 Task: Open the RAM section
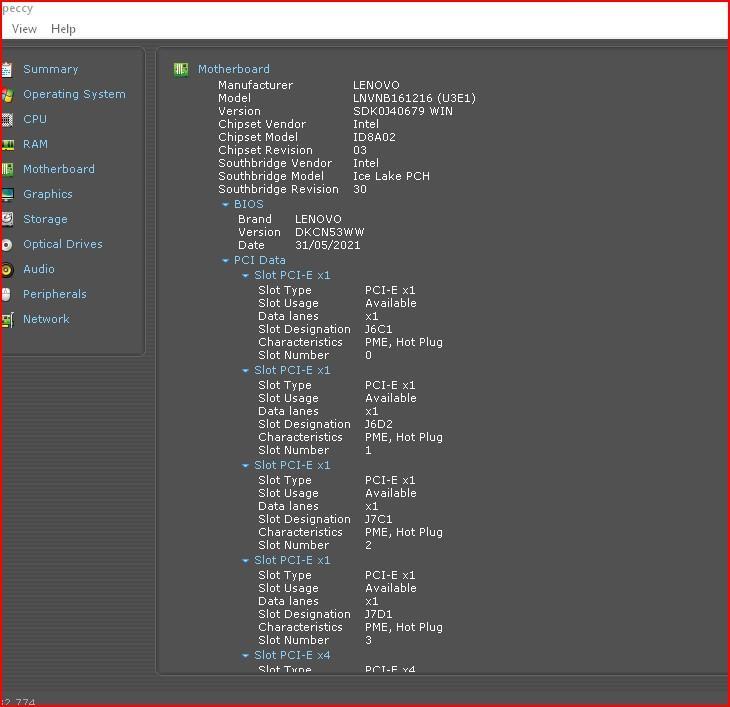(x=35, y=144)
